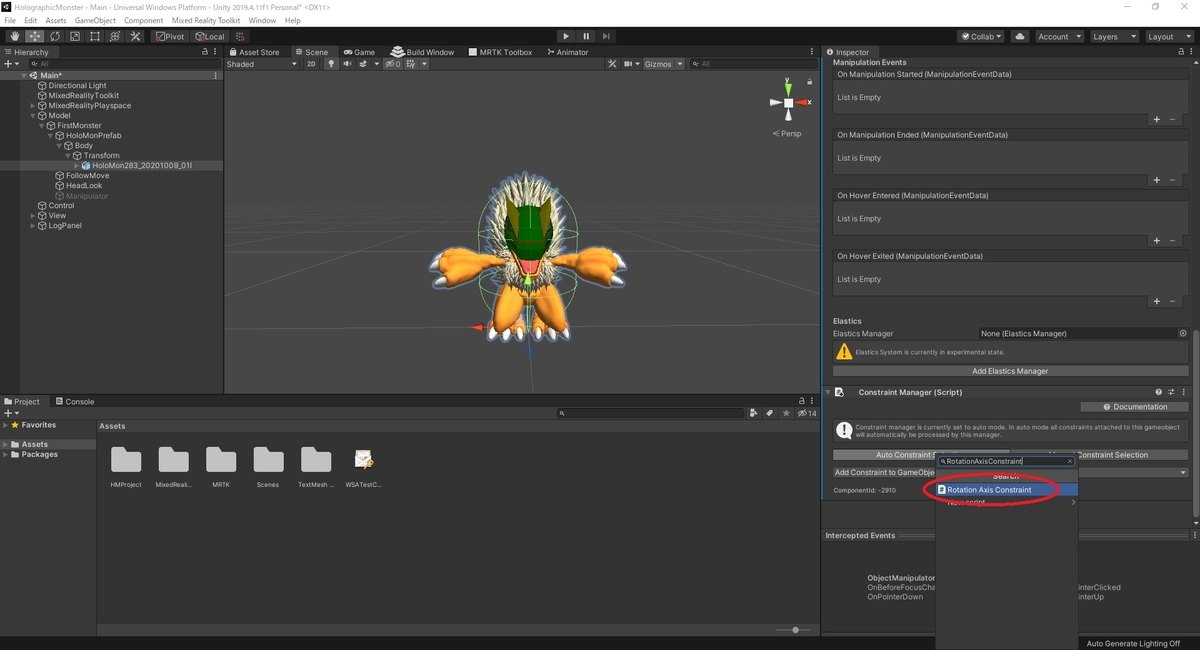Image resolution: width=1200 pixels, height=650 pixels.
Task: Open the HMProject folder
Action: (x=126, y=467)
